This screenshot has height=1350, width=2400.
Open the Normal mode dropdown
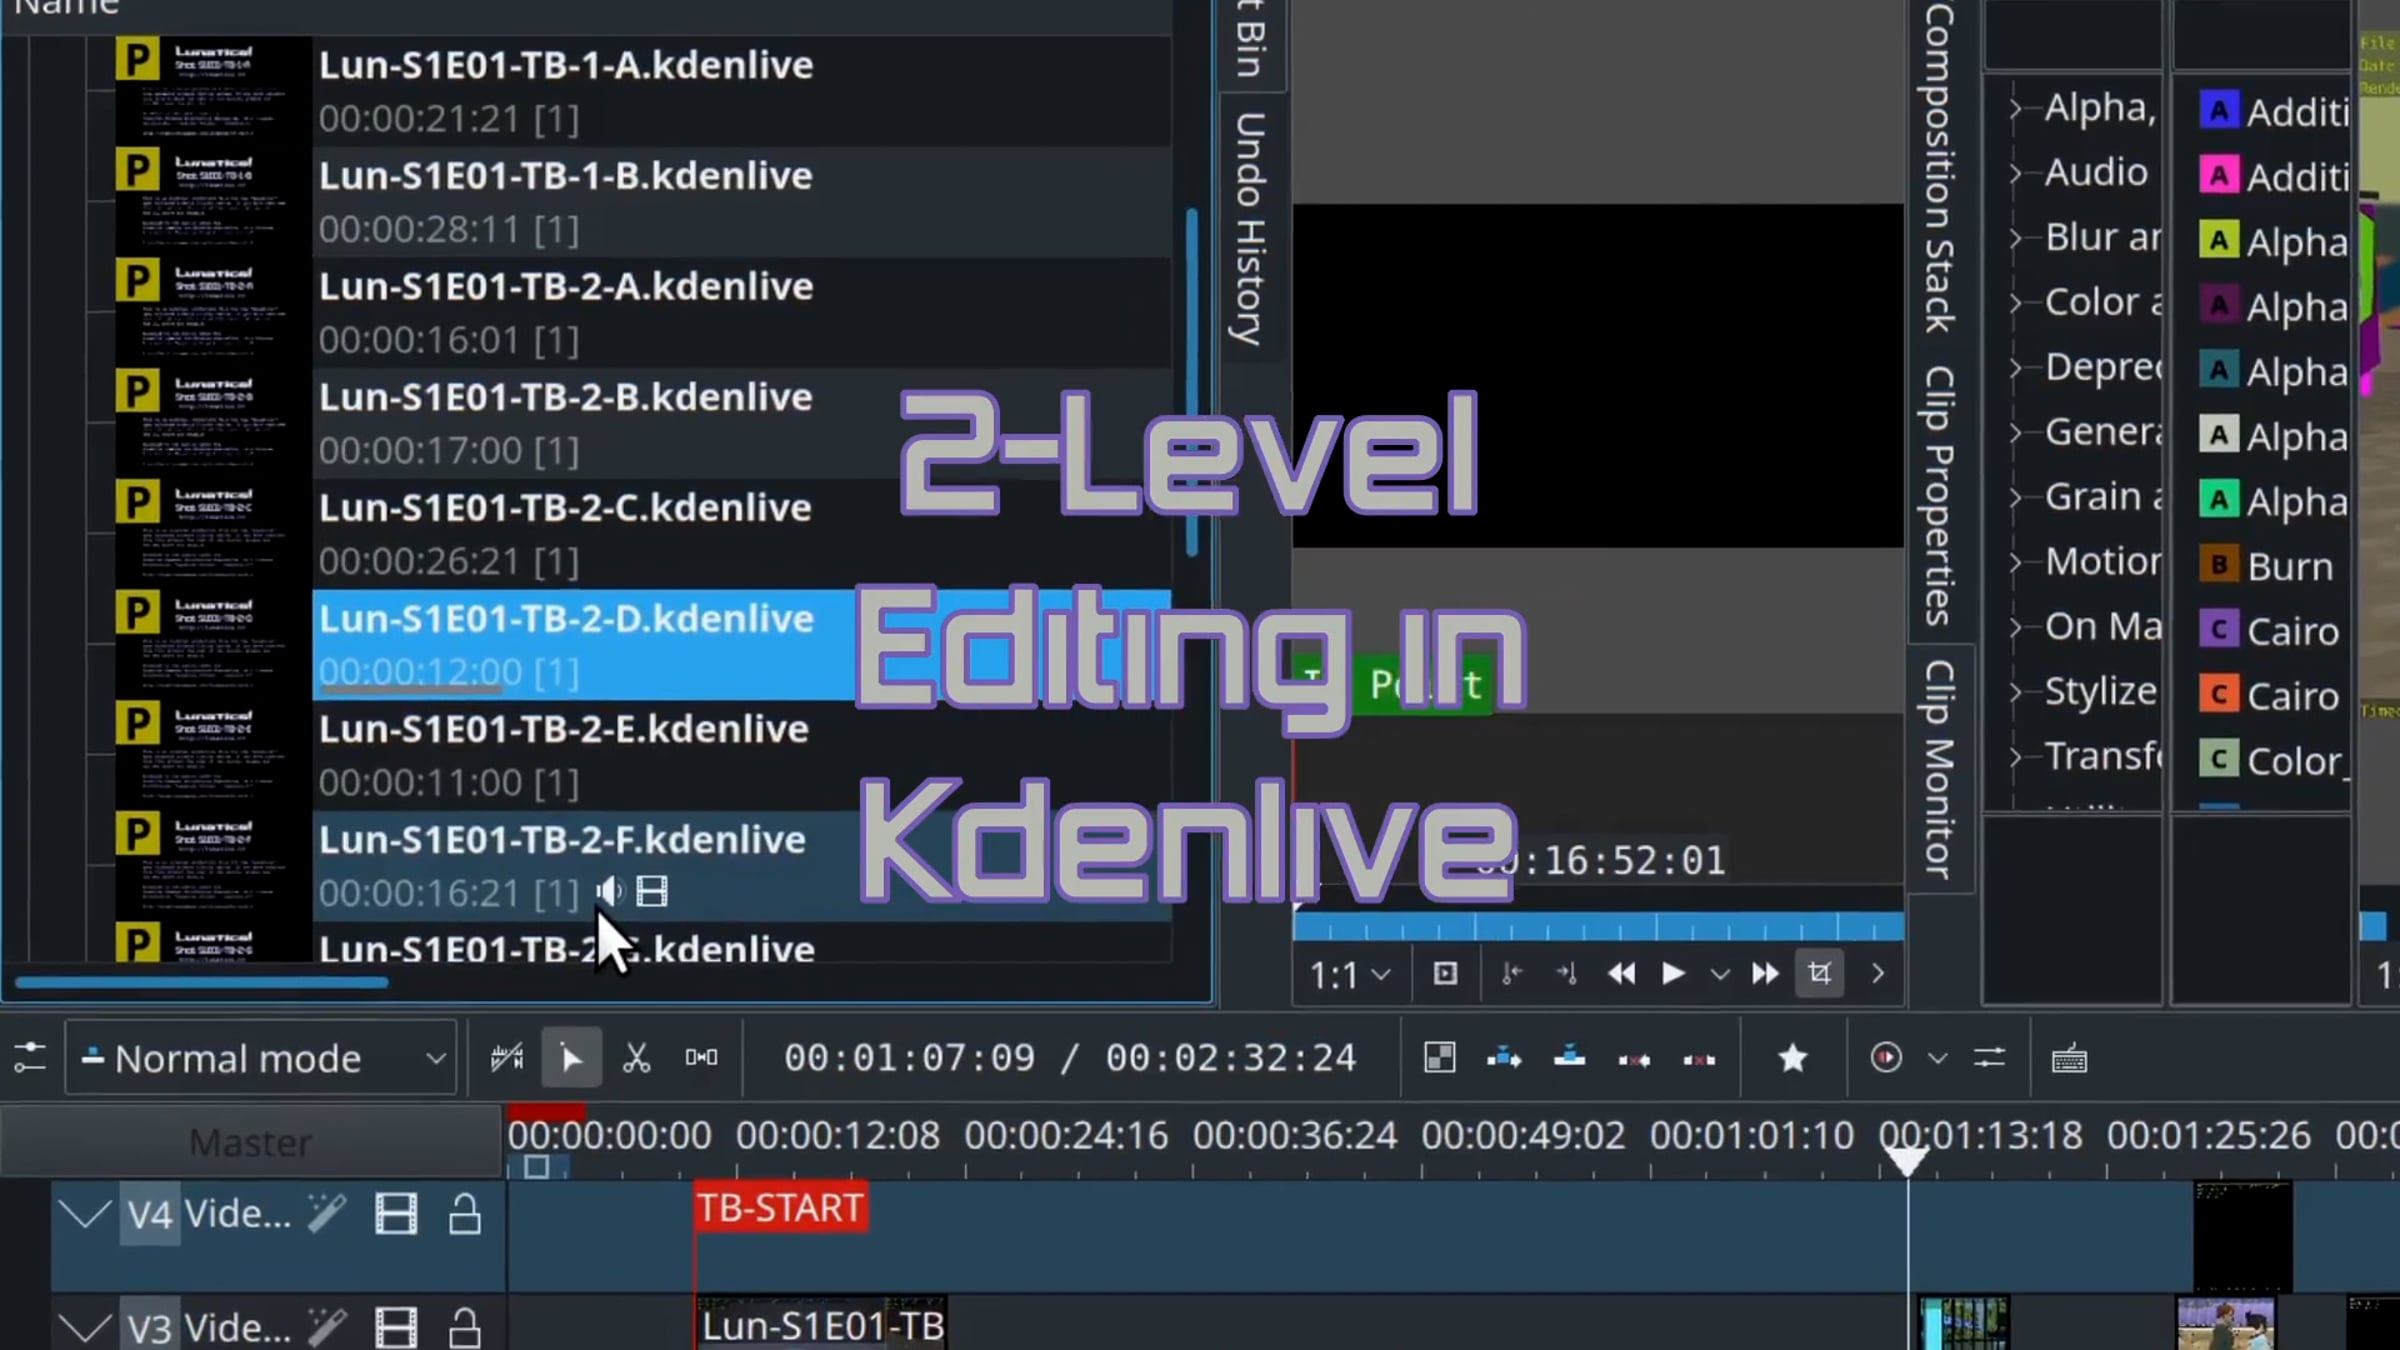(x=260, y=1058)
